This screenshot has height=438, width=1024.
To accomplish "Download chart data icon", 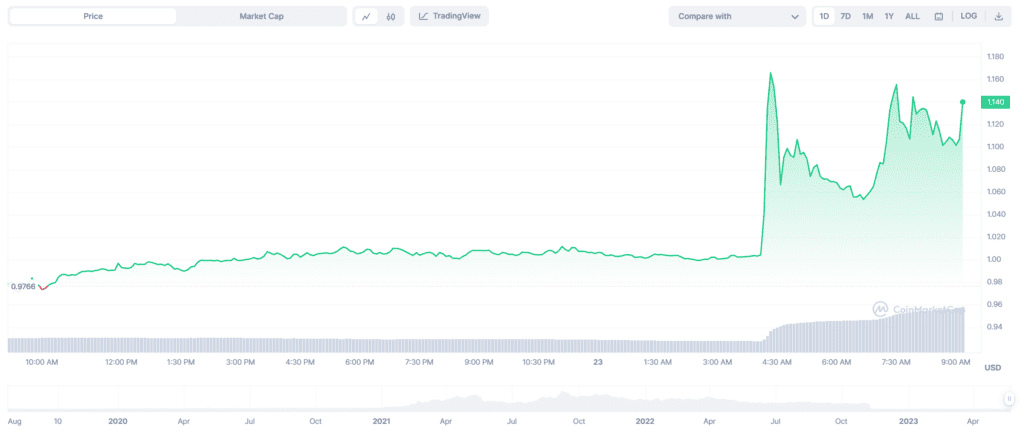I will point(999,16).
